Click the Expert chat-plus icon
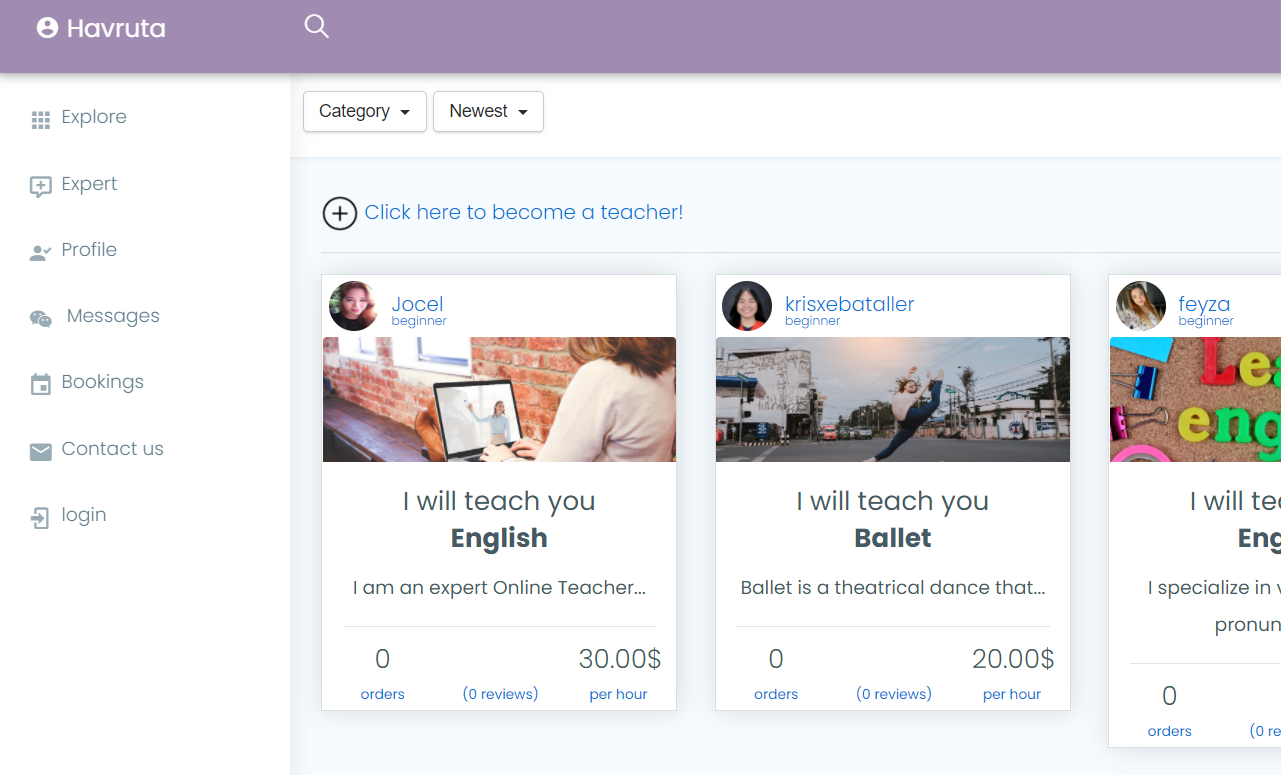The image size is (1281, 775). (40, 186)
